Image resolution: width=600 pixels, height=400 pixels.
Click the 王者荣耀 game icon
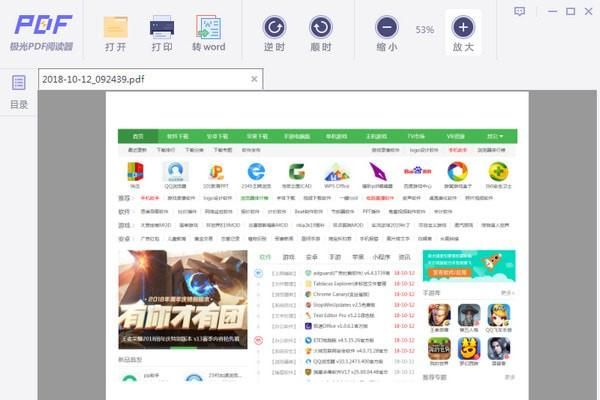[x=439, y=315]
